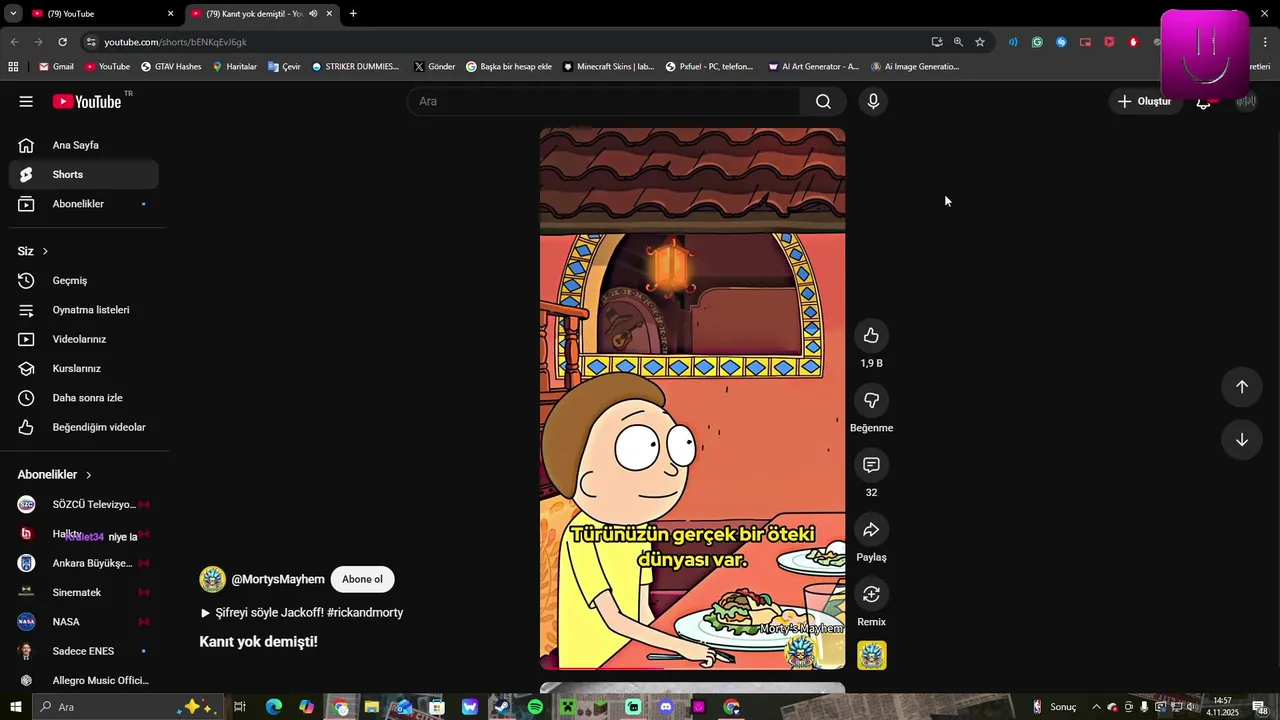The height and width of the screenshot is (720, 1280).
Task: Open Discord from the taskbar
Action: tap(666, 707)
